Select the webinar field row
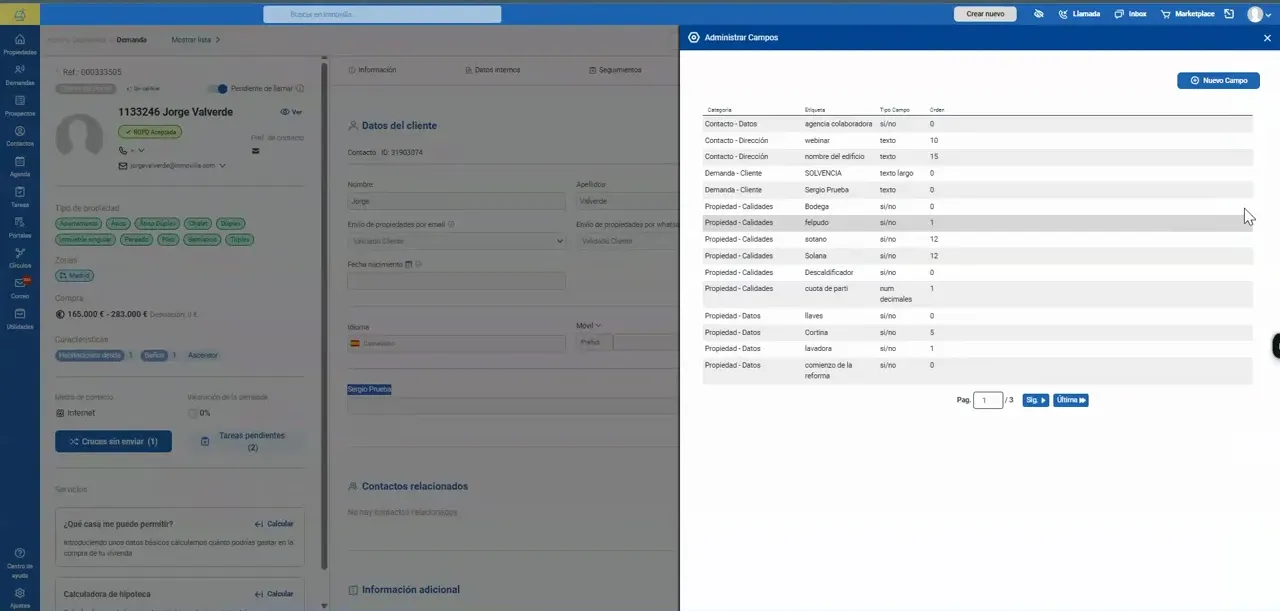 pos(977,141)
